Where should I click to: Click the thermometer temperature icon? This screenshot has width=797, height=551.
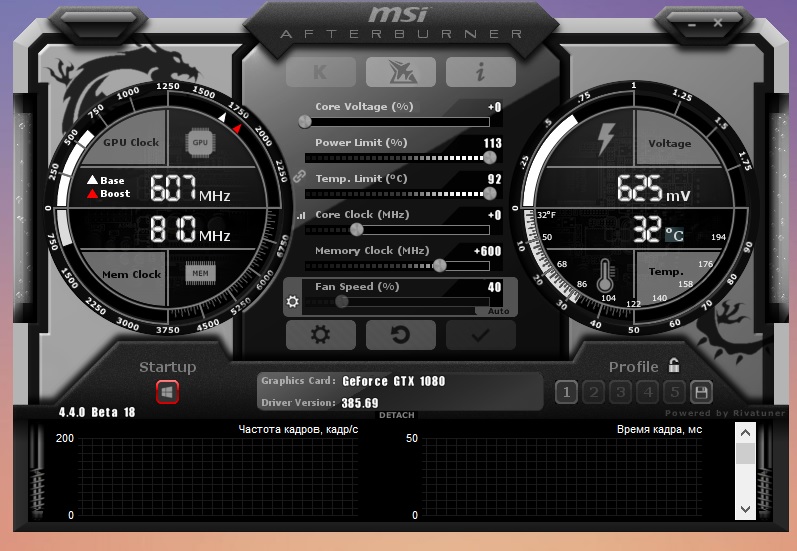tap(605, 275)
